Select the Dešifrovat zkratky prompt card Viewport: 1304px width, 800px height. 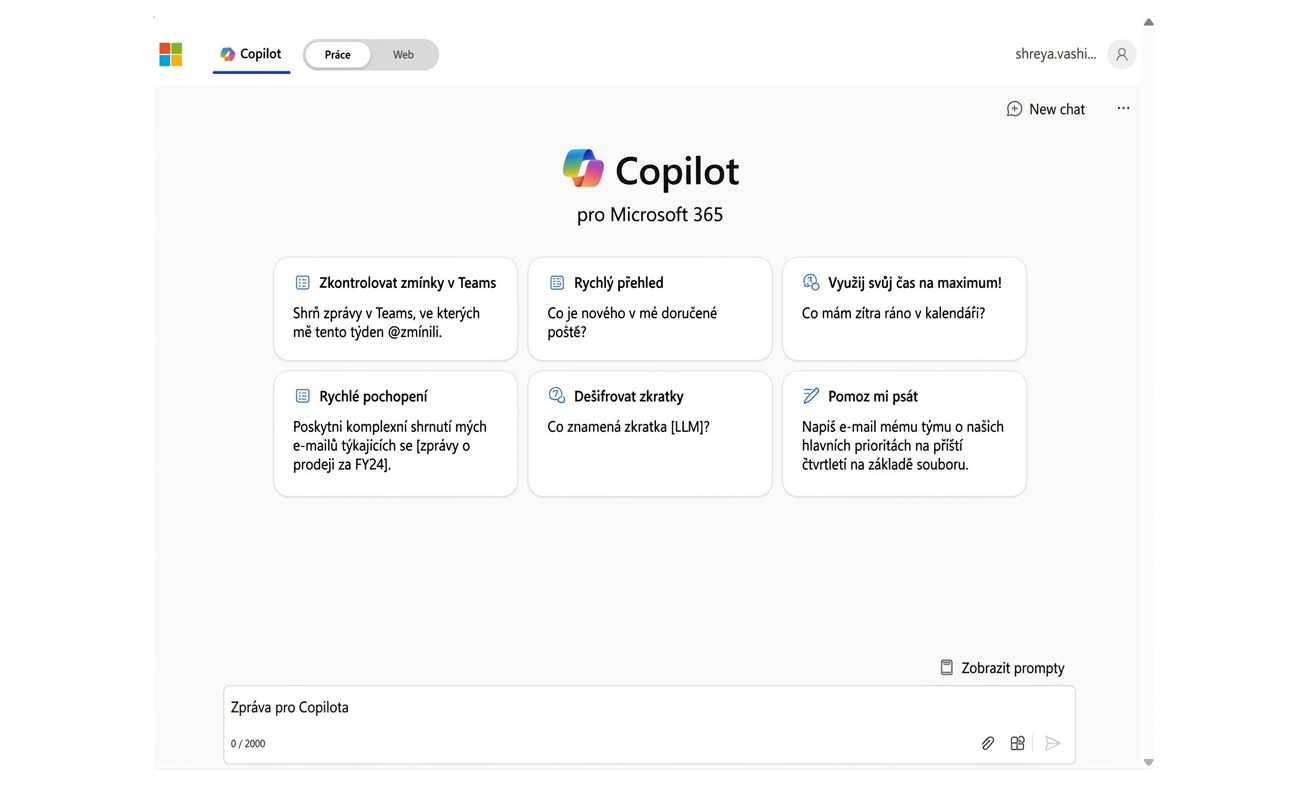point(650,434)
